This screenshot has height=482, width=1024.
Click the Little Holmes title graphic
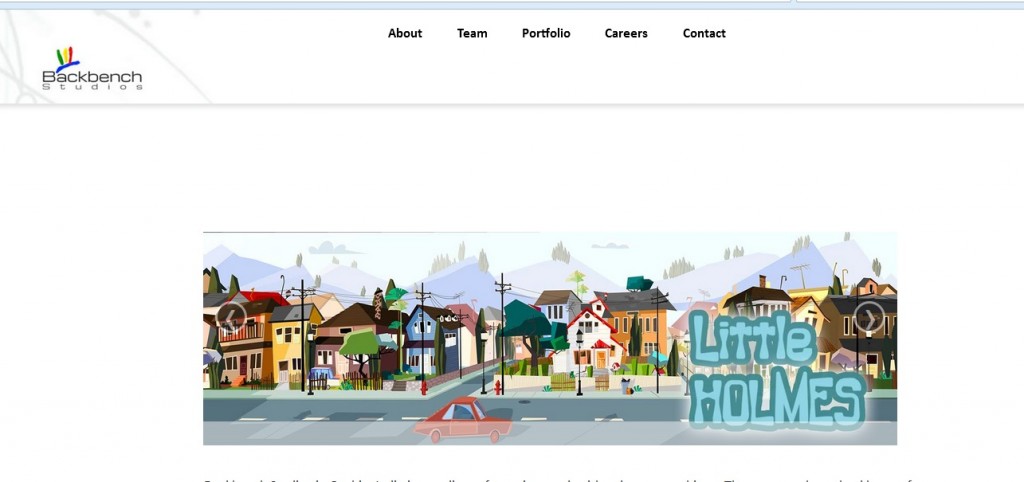click(x=776, y=369)
